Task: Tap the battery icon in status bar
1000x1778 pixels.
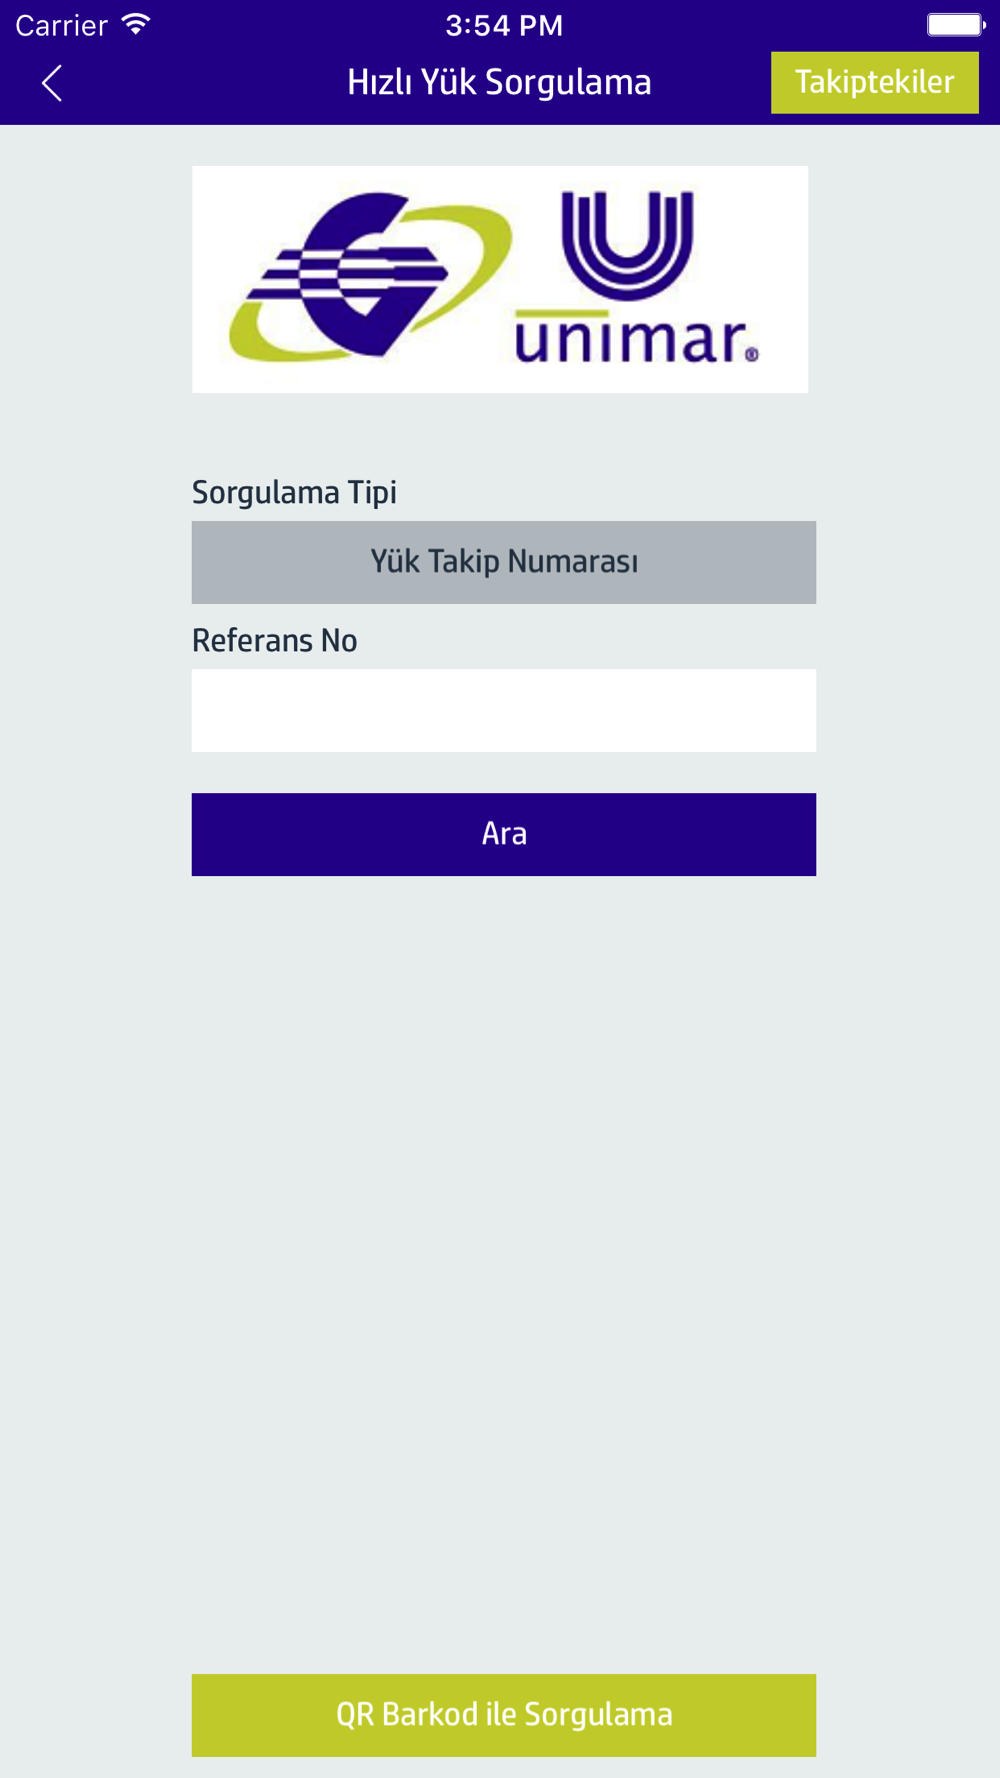Action: (x=956, y=24)
